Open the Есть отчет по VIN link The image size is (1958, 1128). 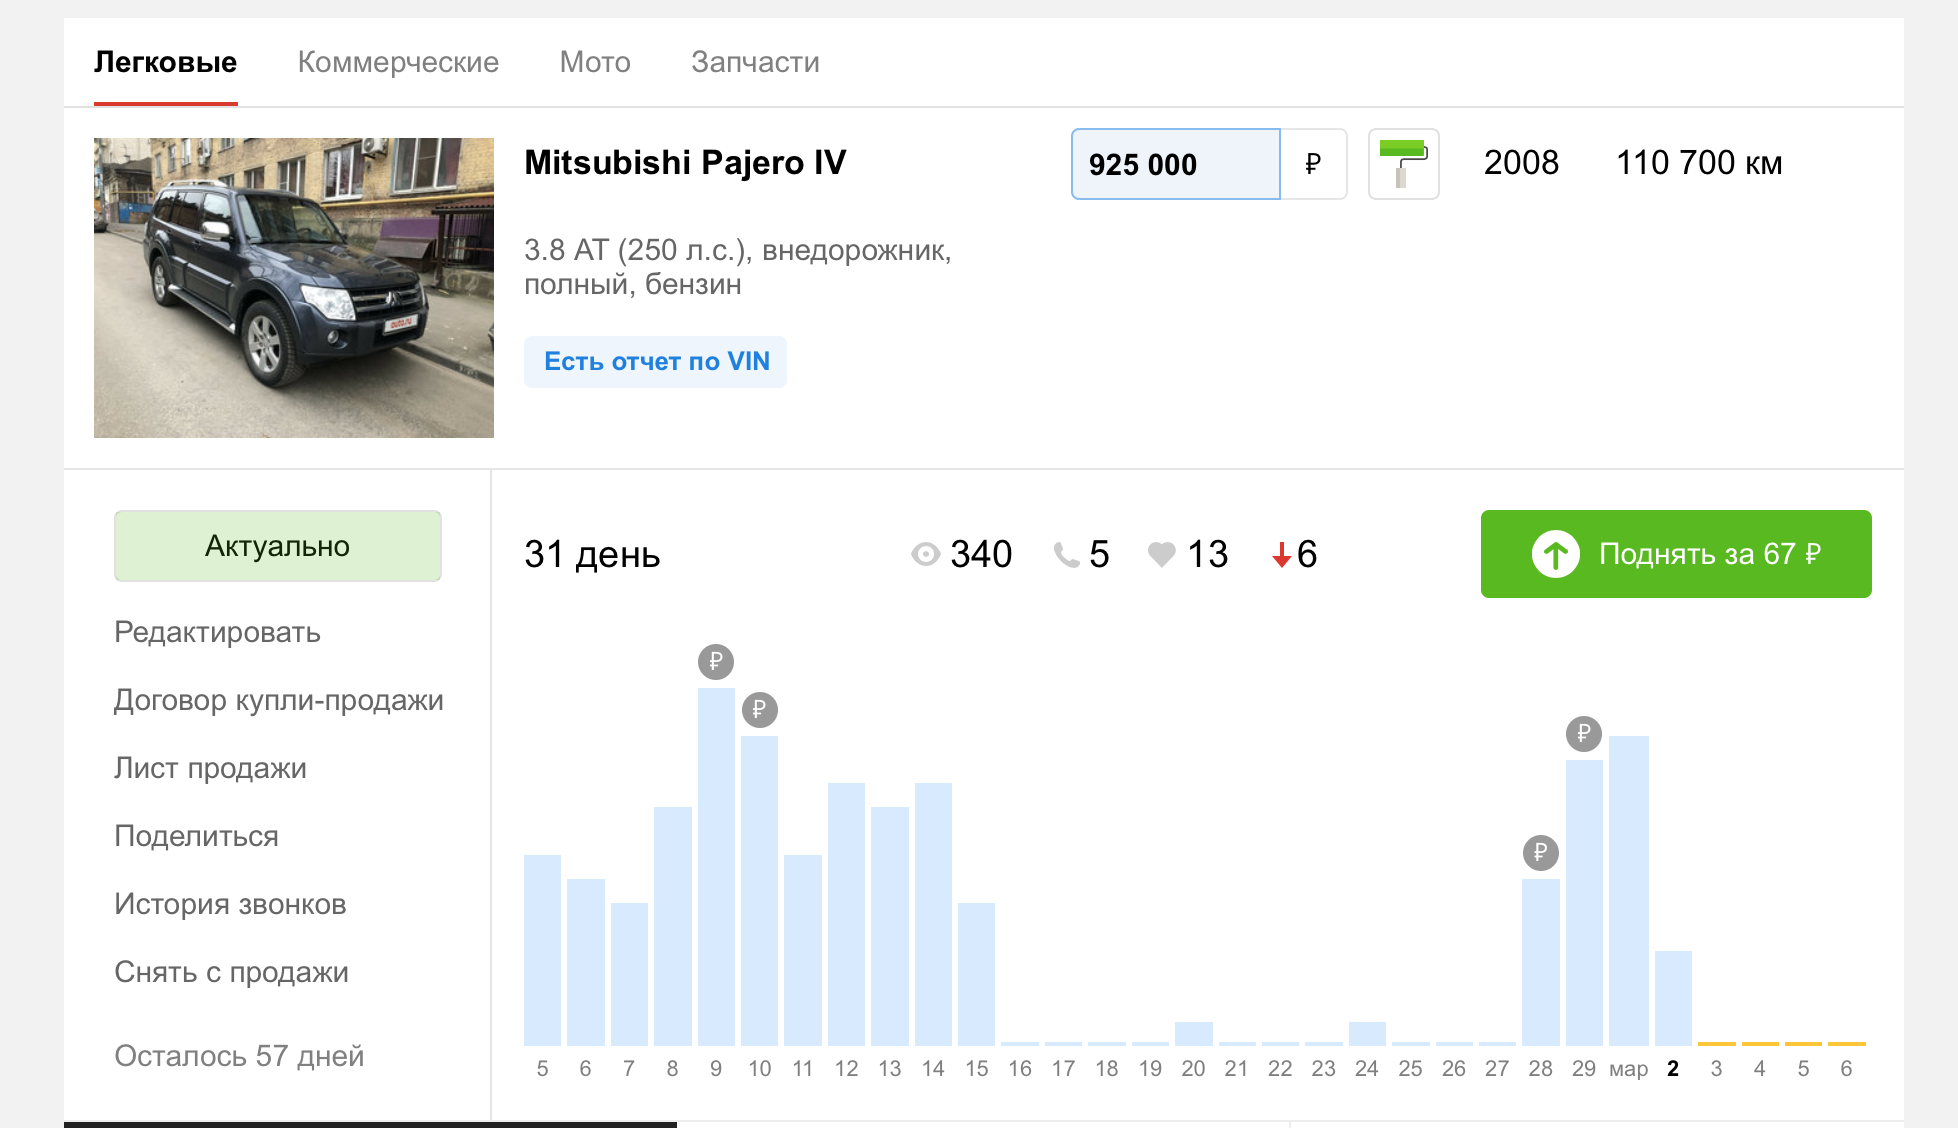656,362
